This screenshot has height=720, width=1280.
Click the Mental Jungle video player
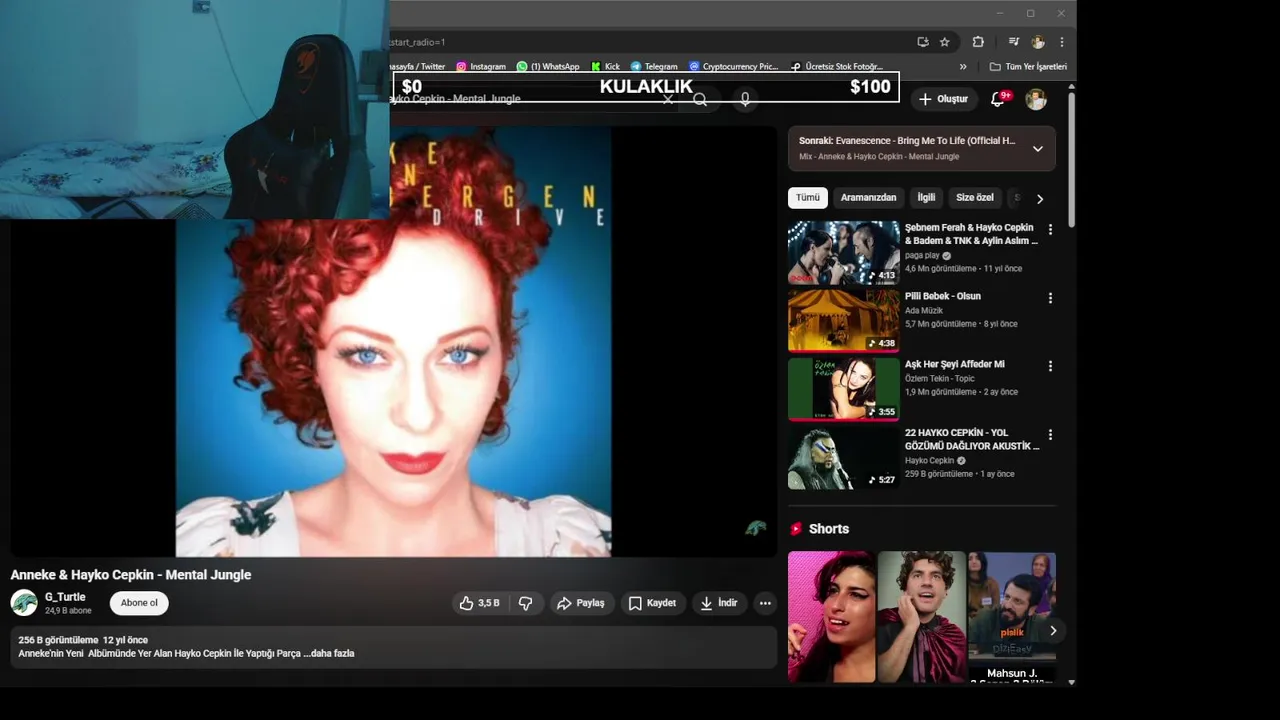coord(394,340)
